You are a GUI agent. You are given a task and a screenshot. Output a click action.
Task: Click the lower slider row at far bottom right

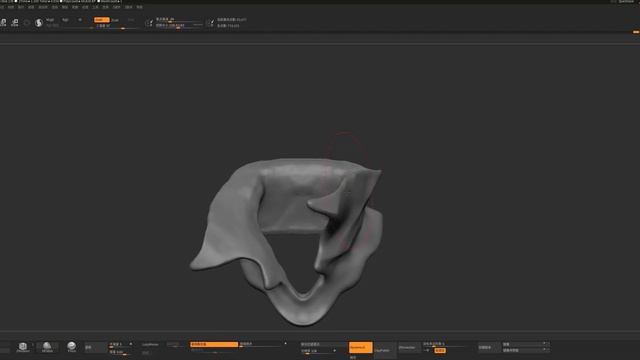[x=525, y=350]
